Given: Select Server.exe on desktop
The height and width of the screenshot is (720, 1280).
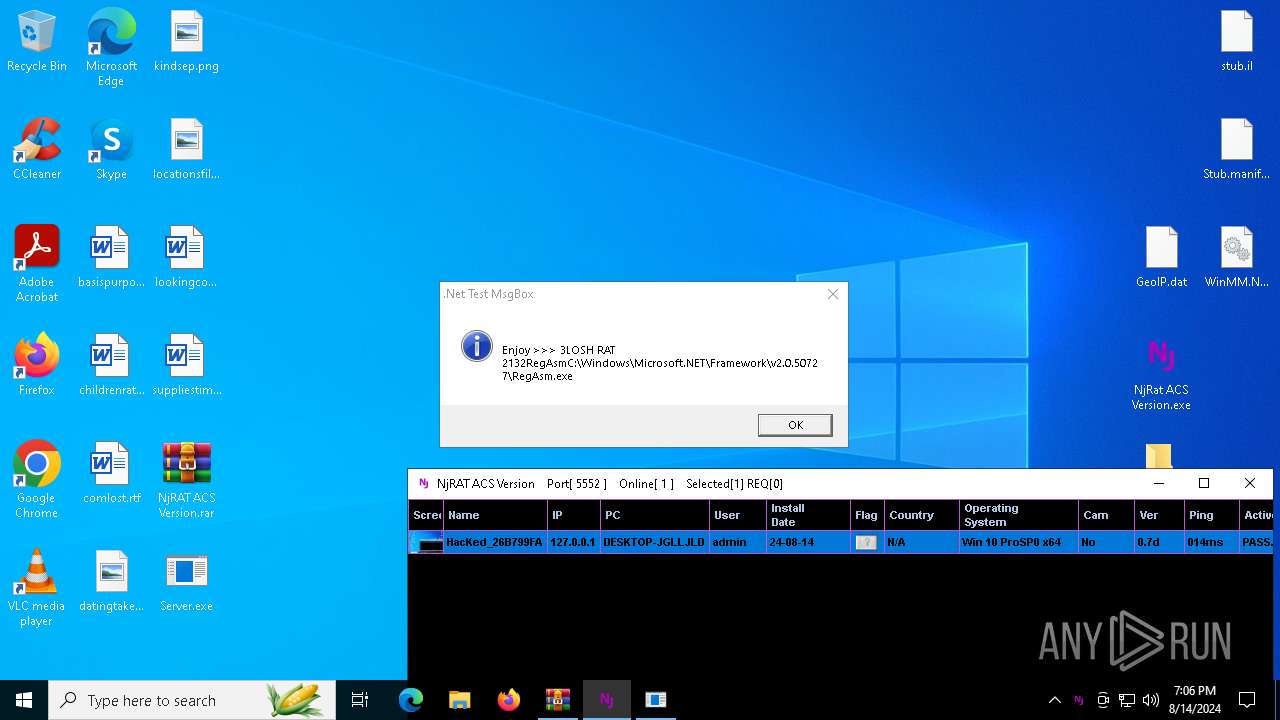Looking at the screenshot, I should pos(186,582).
